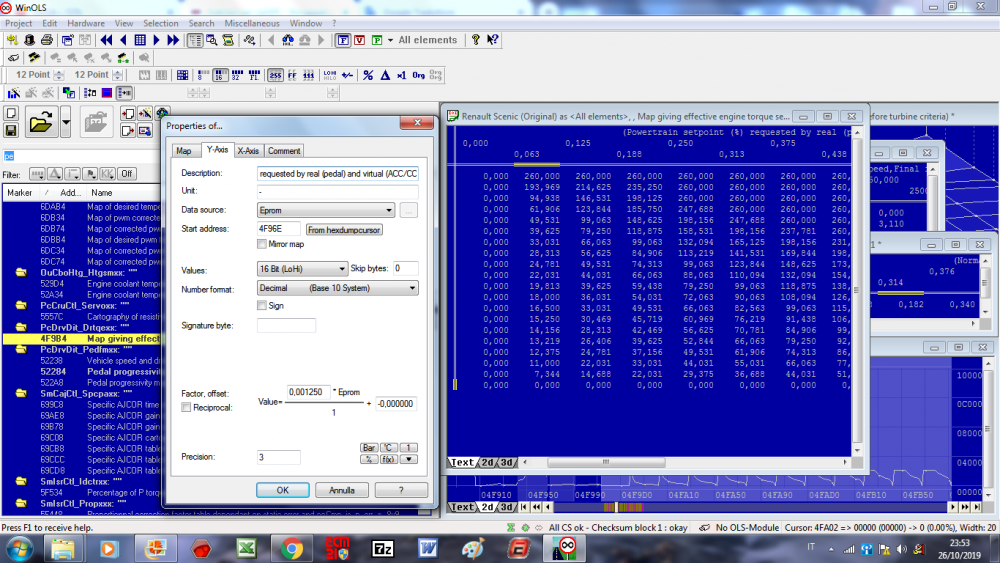Screen dimensions: 1000x563
Task: Click the Bar unit preset button
Action: click(x=369, y=448)
